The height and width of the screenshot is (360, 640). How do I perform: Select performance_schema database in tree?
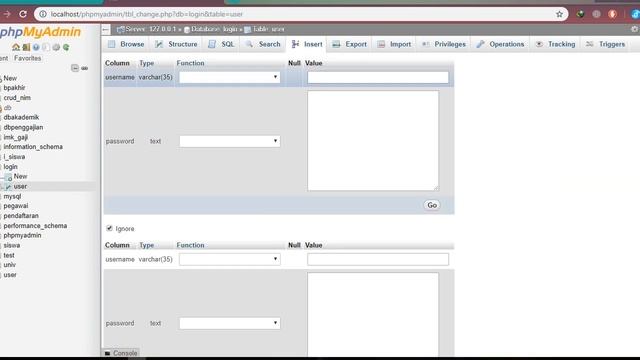[x=35, y=226]
